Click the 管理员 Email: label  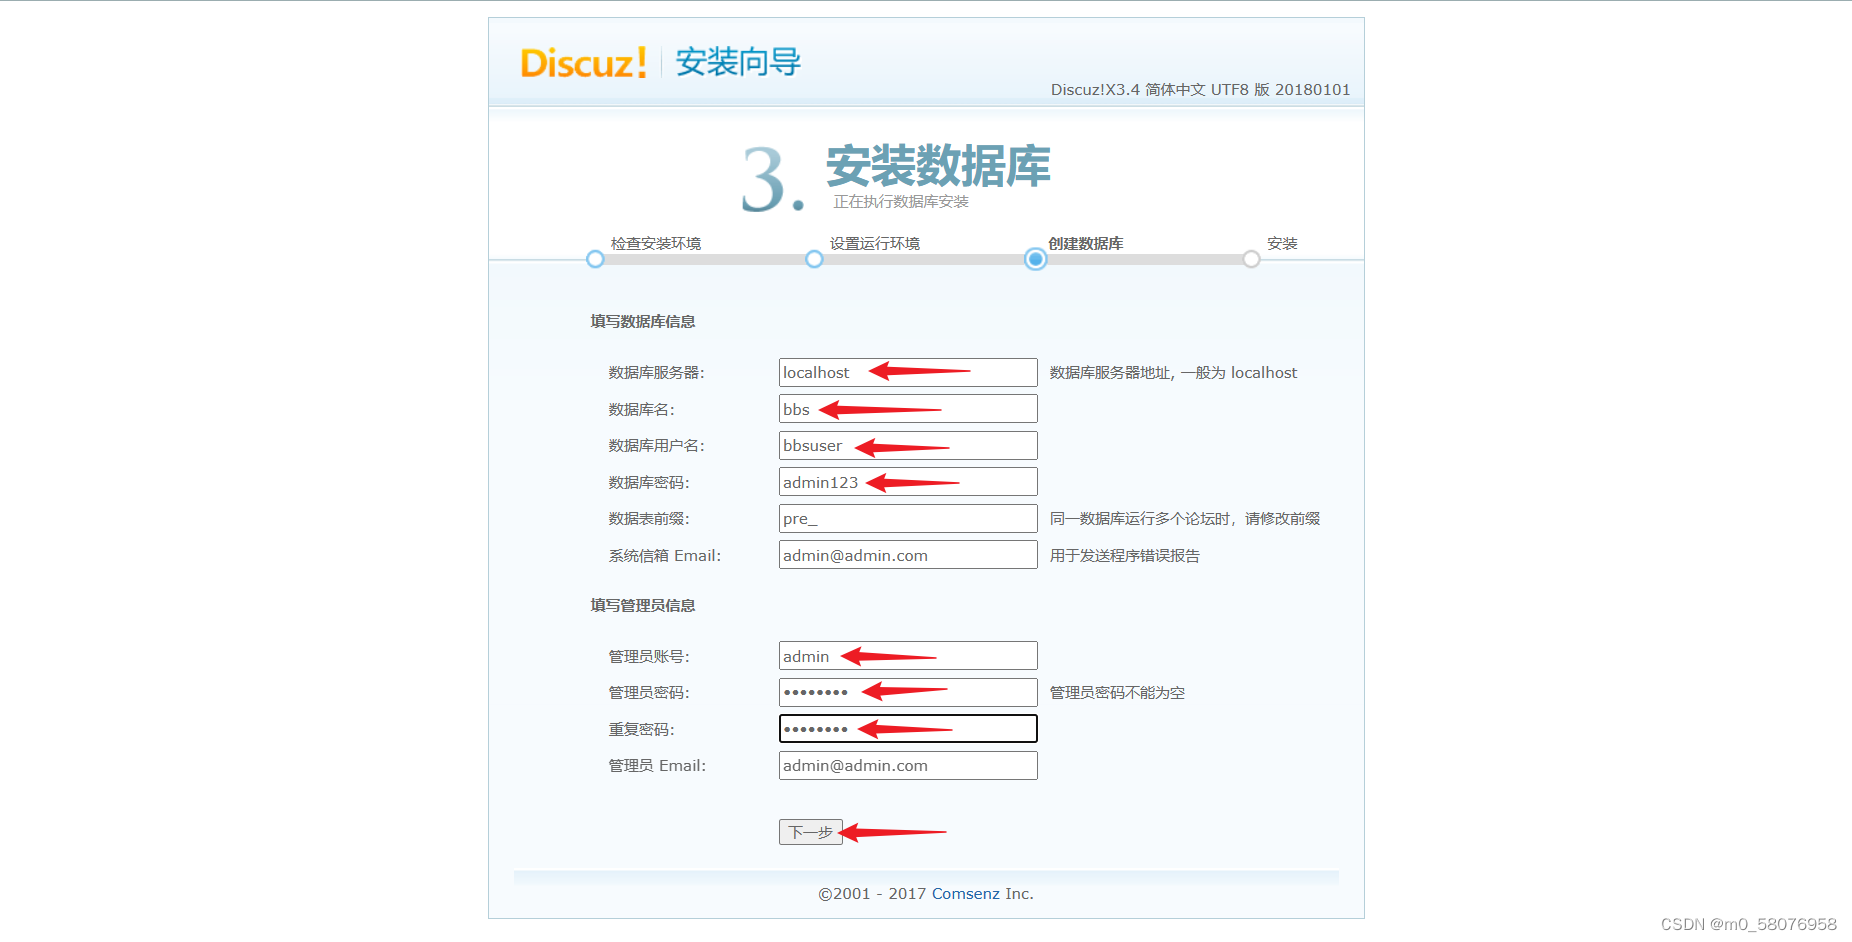click(657, 765)
